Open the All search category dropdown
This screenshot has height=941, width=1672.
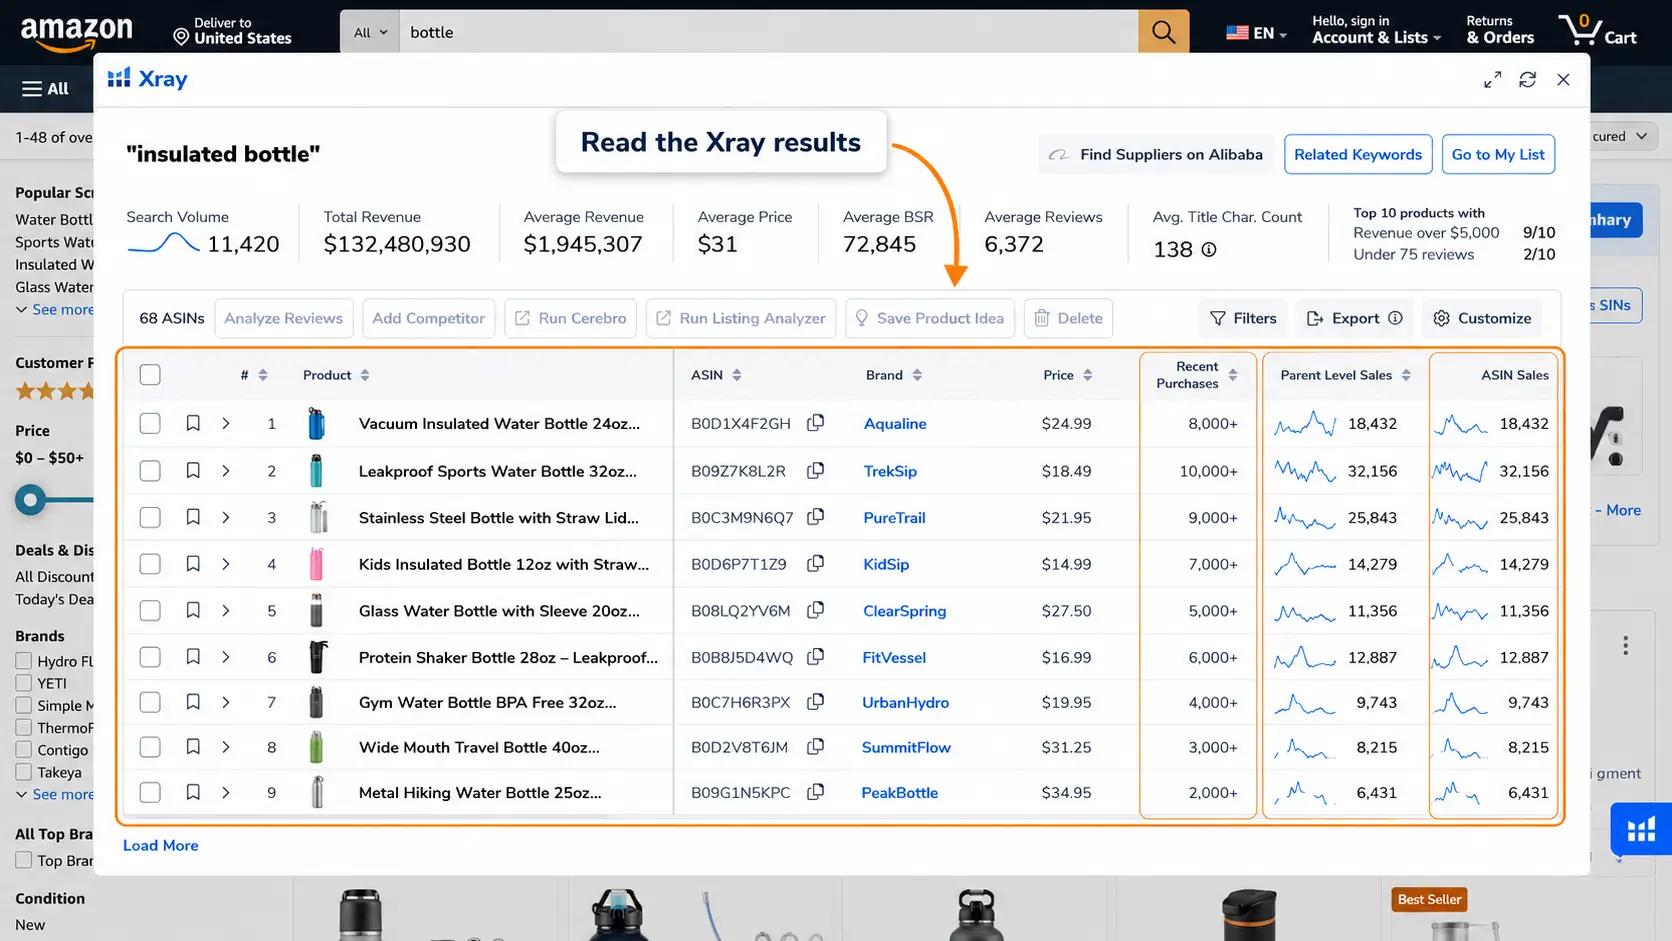coord(370,32)
